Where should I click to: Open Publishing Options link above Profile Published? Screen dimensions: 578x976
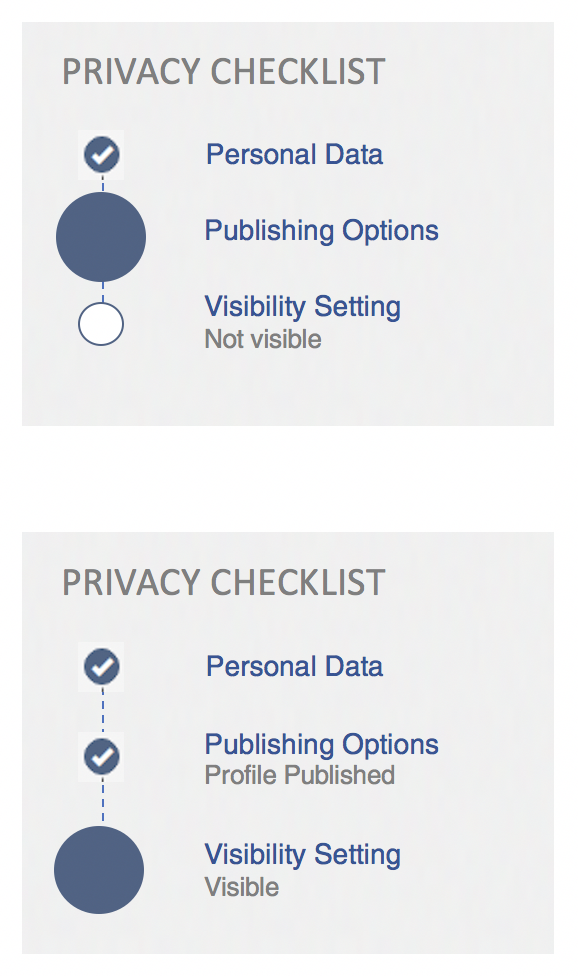click(x=322, y=744)
